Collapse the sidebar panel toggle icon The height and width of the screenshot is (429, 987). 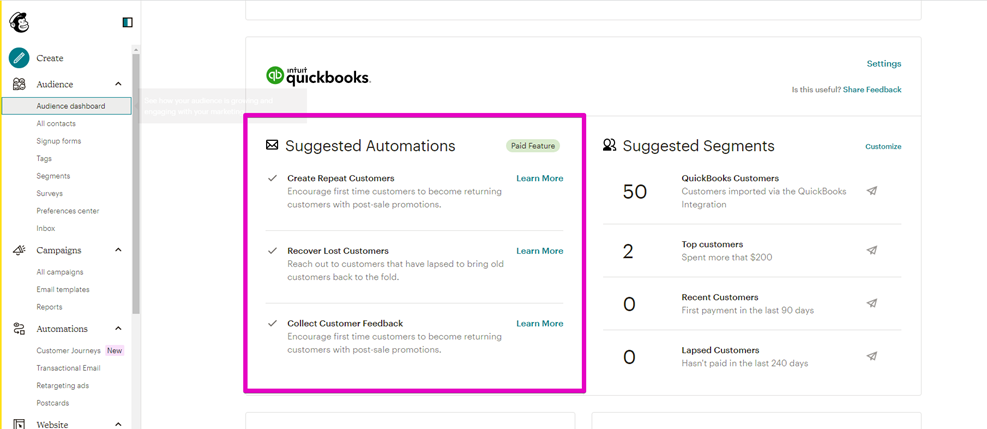click(127, 22)
